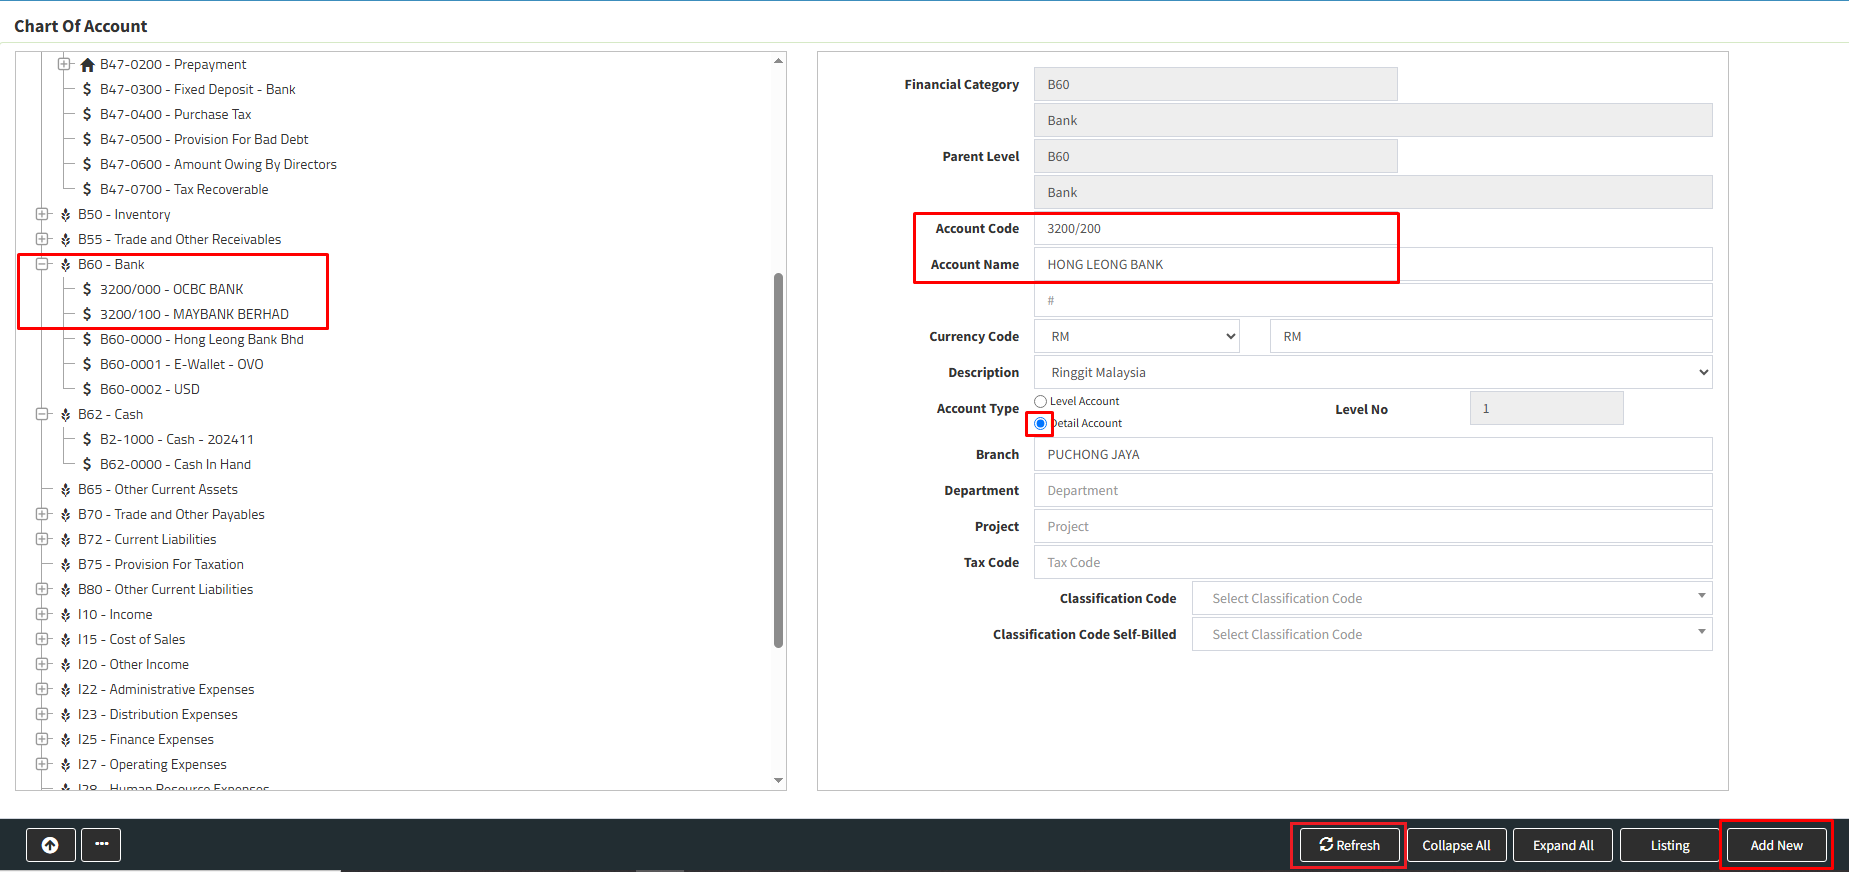Image resolution: width=1849 pixels, height=872 pixels.
Task: Click the tree icon beside I10 Income
Action: [x=65, y=615]
